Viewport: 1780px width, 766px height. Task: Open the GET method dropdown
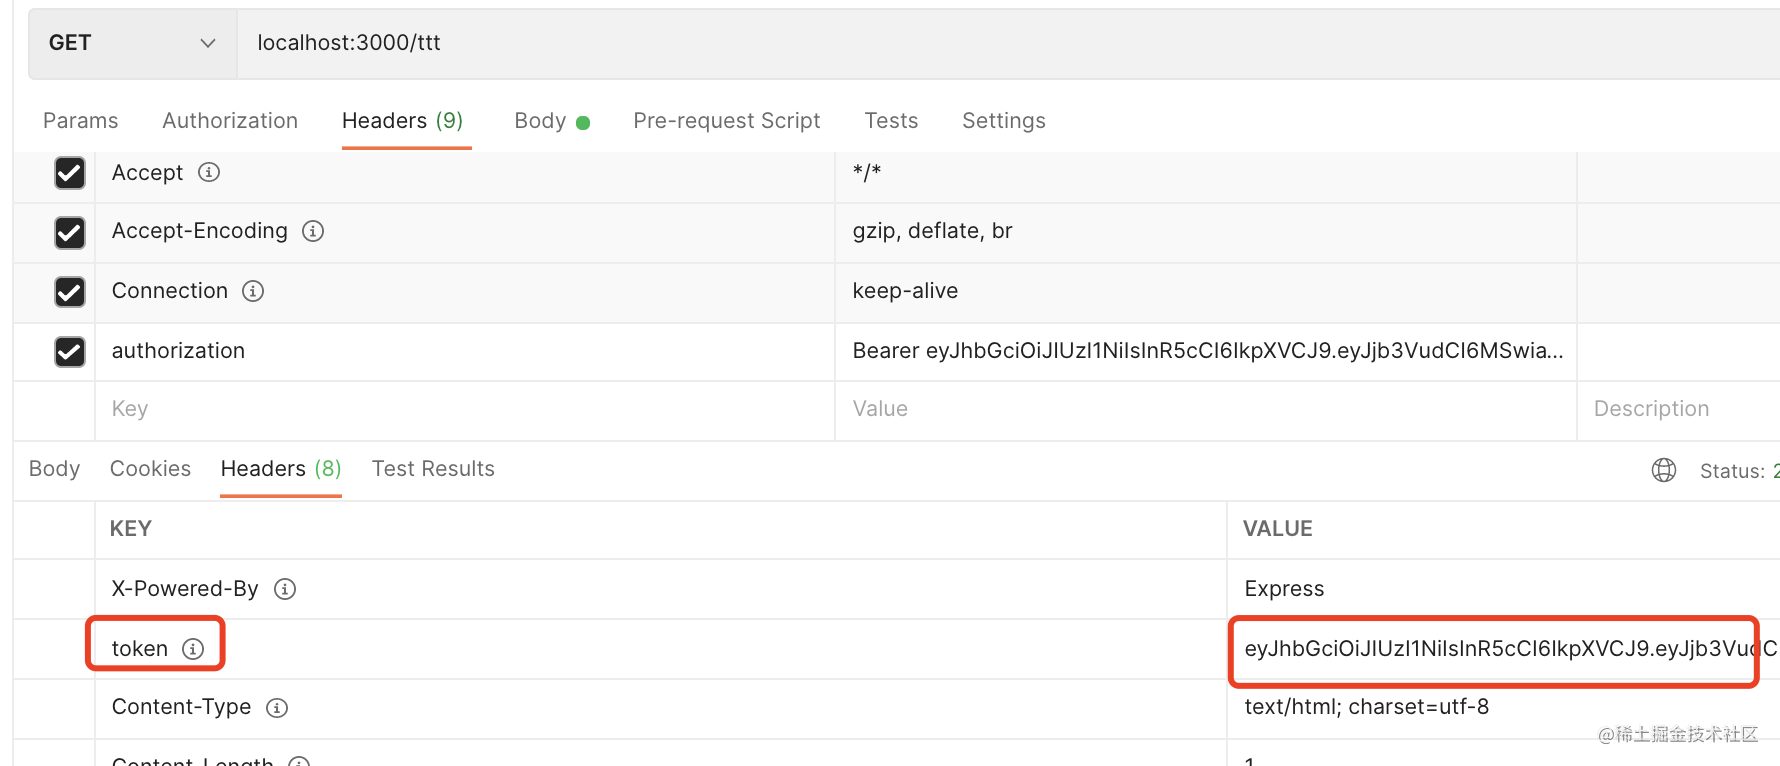132,43
